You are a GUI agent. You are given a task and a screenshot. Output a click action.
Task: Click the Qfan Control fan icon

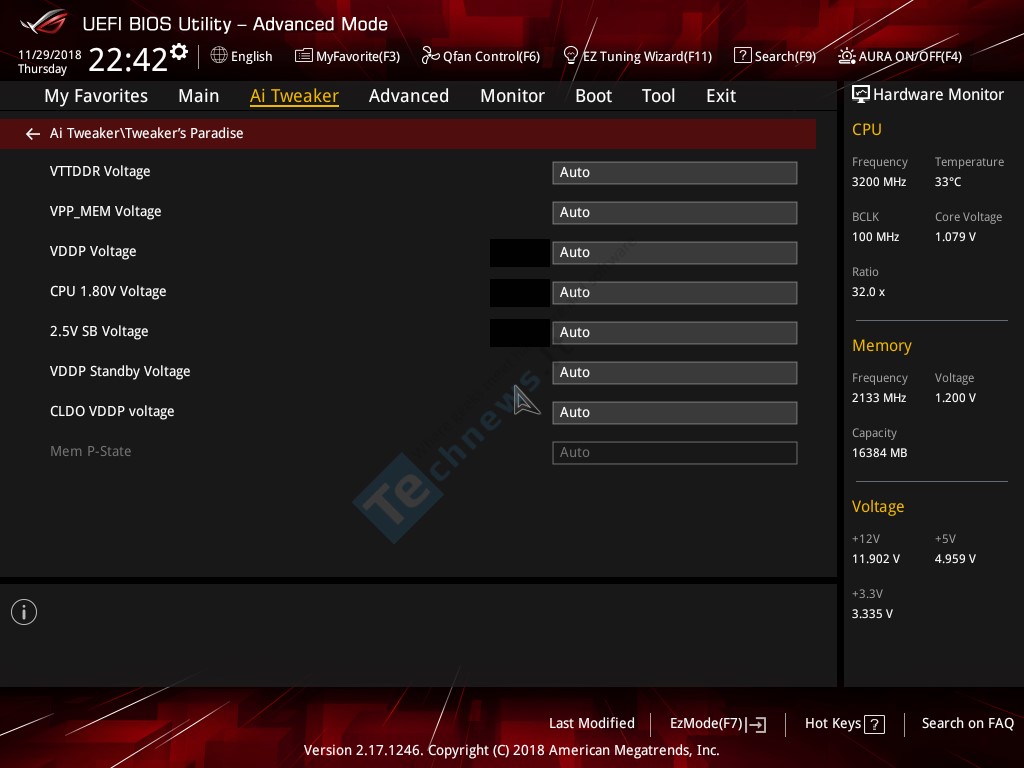[x=430, y=56]
